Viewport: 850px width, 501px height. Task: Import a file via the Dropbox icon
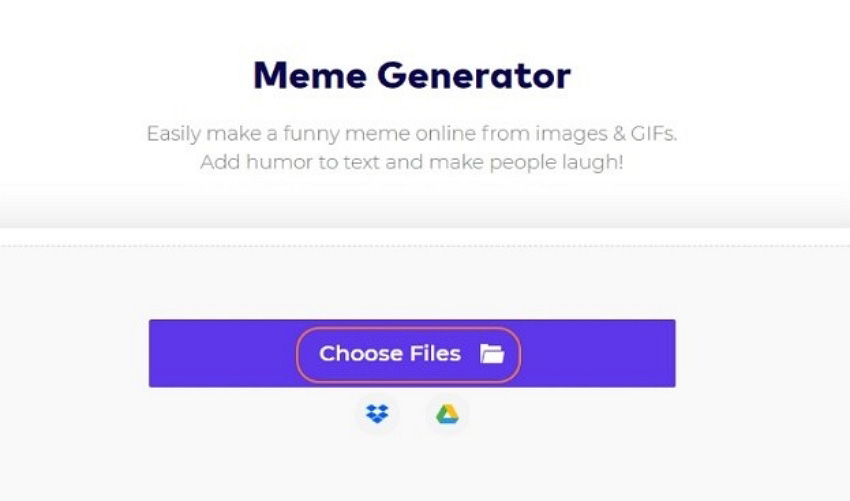(x=377, y=414)
